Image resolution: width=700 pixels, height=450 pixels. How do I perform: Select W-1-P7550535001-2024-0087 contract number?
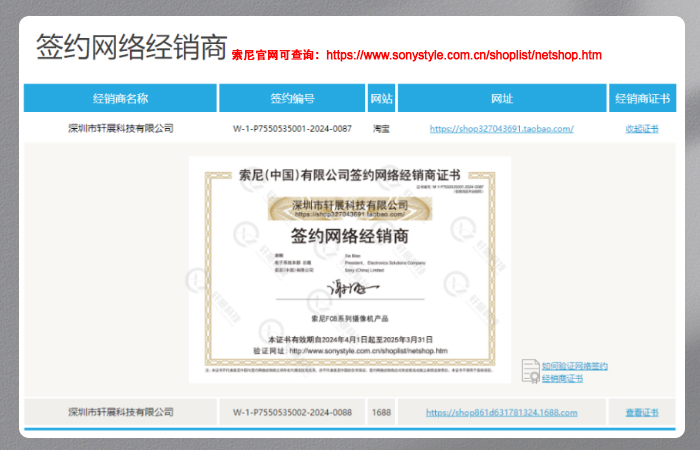click(x=292, y=129)
